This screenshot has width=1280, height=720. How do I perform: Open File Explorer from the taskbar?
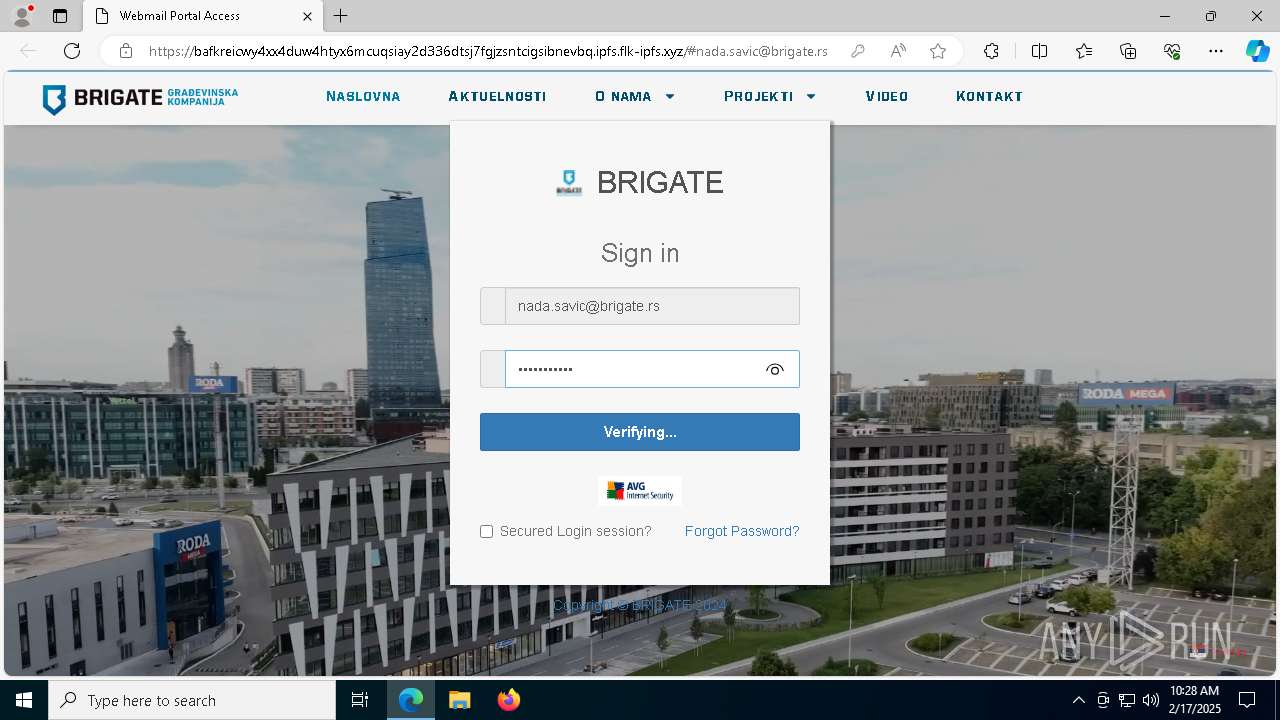(x=460, y=700)
